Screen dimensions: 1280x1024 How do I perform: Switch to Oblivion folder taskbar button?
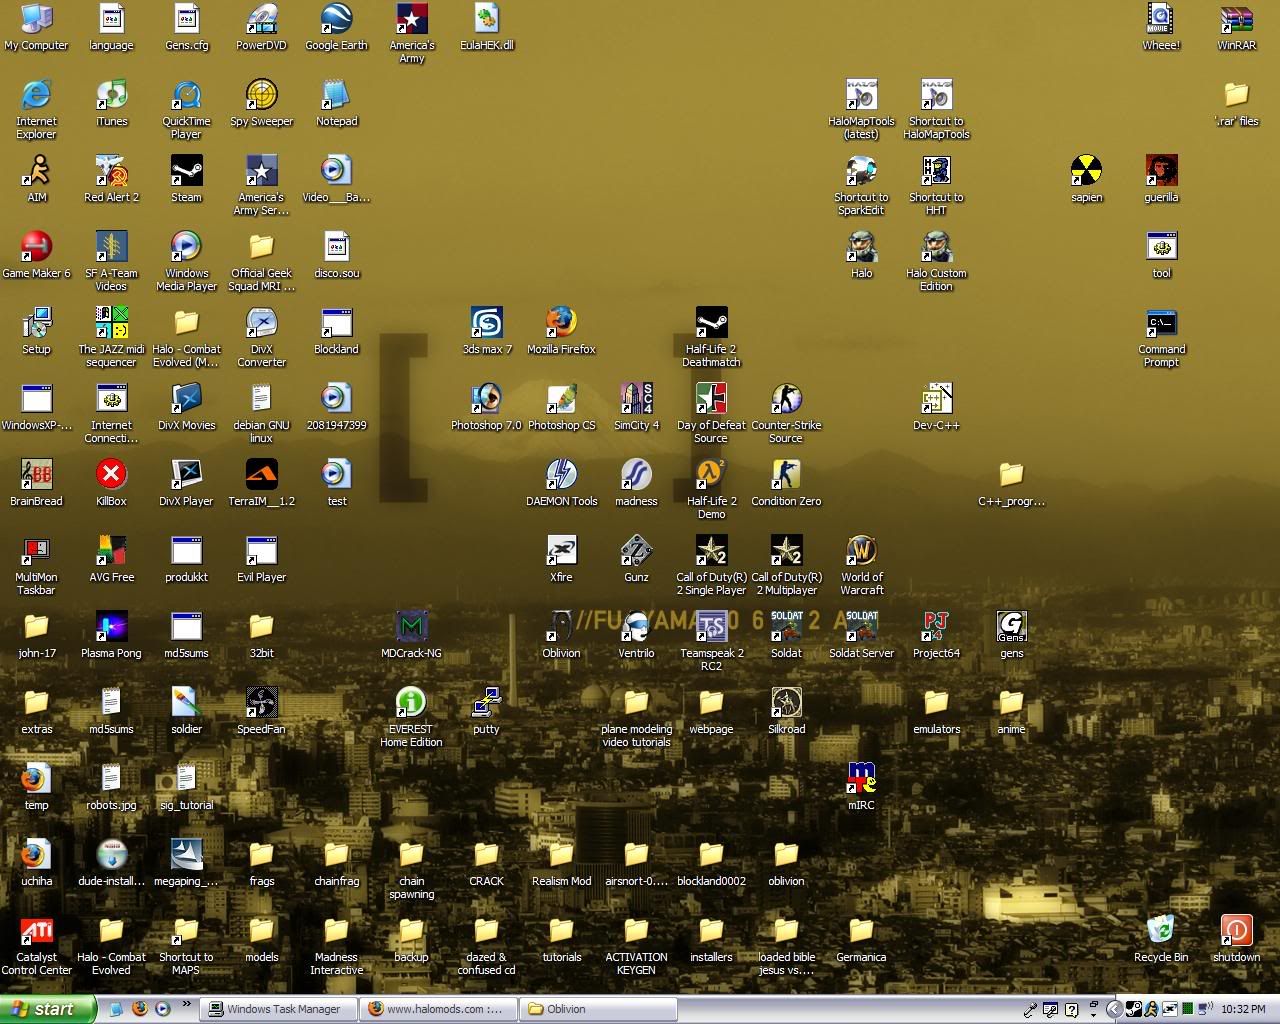click(x=597, y=1009)
